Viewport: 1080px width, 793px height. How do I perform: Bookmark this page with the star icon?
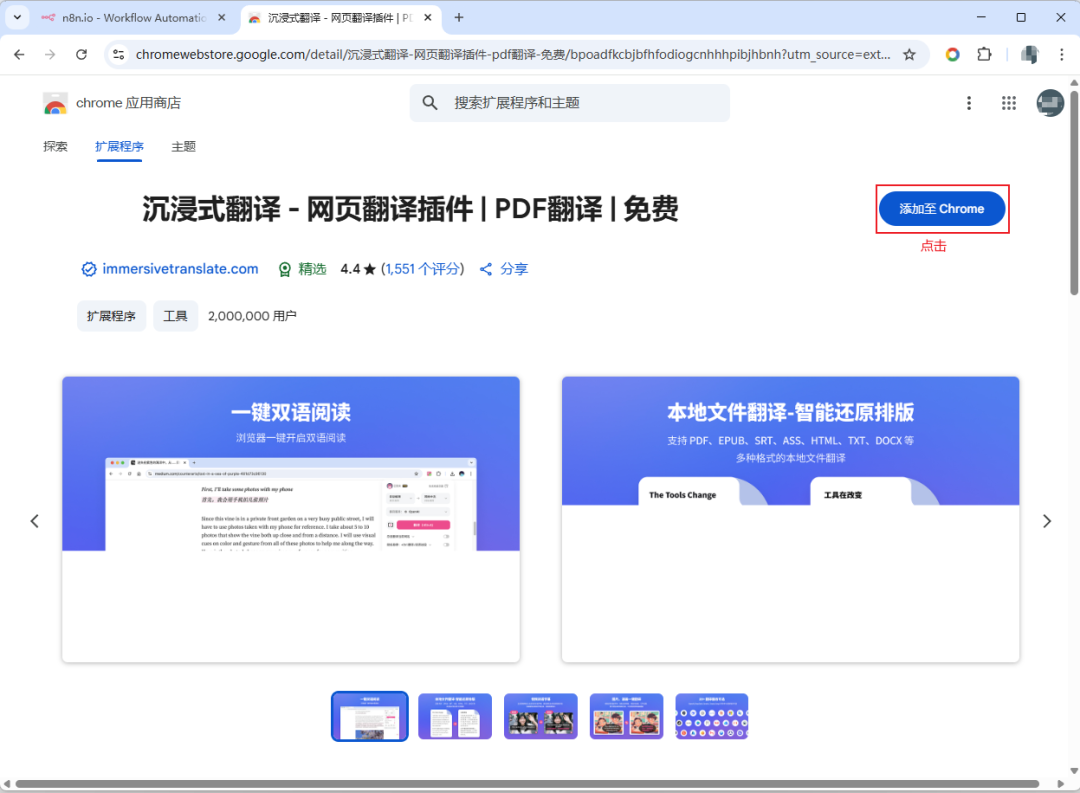[909, 54]
